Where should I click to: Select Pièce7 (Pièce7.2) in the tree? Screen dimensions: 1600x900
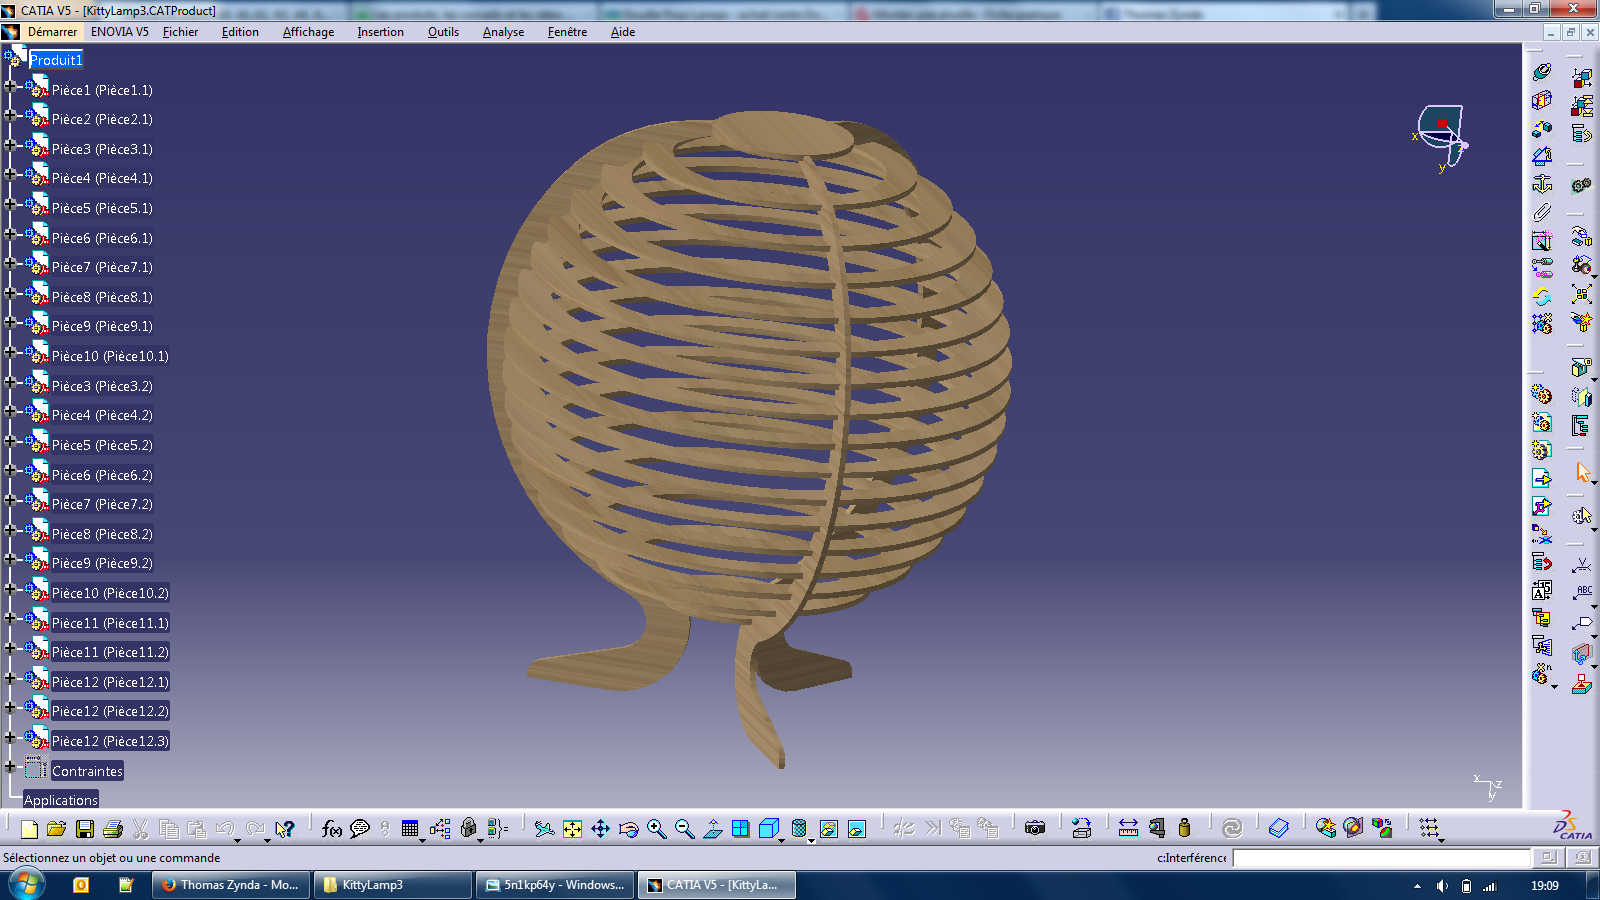102,505
